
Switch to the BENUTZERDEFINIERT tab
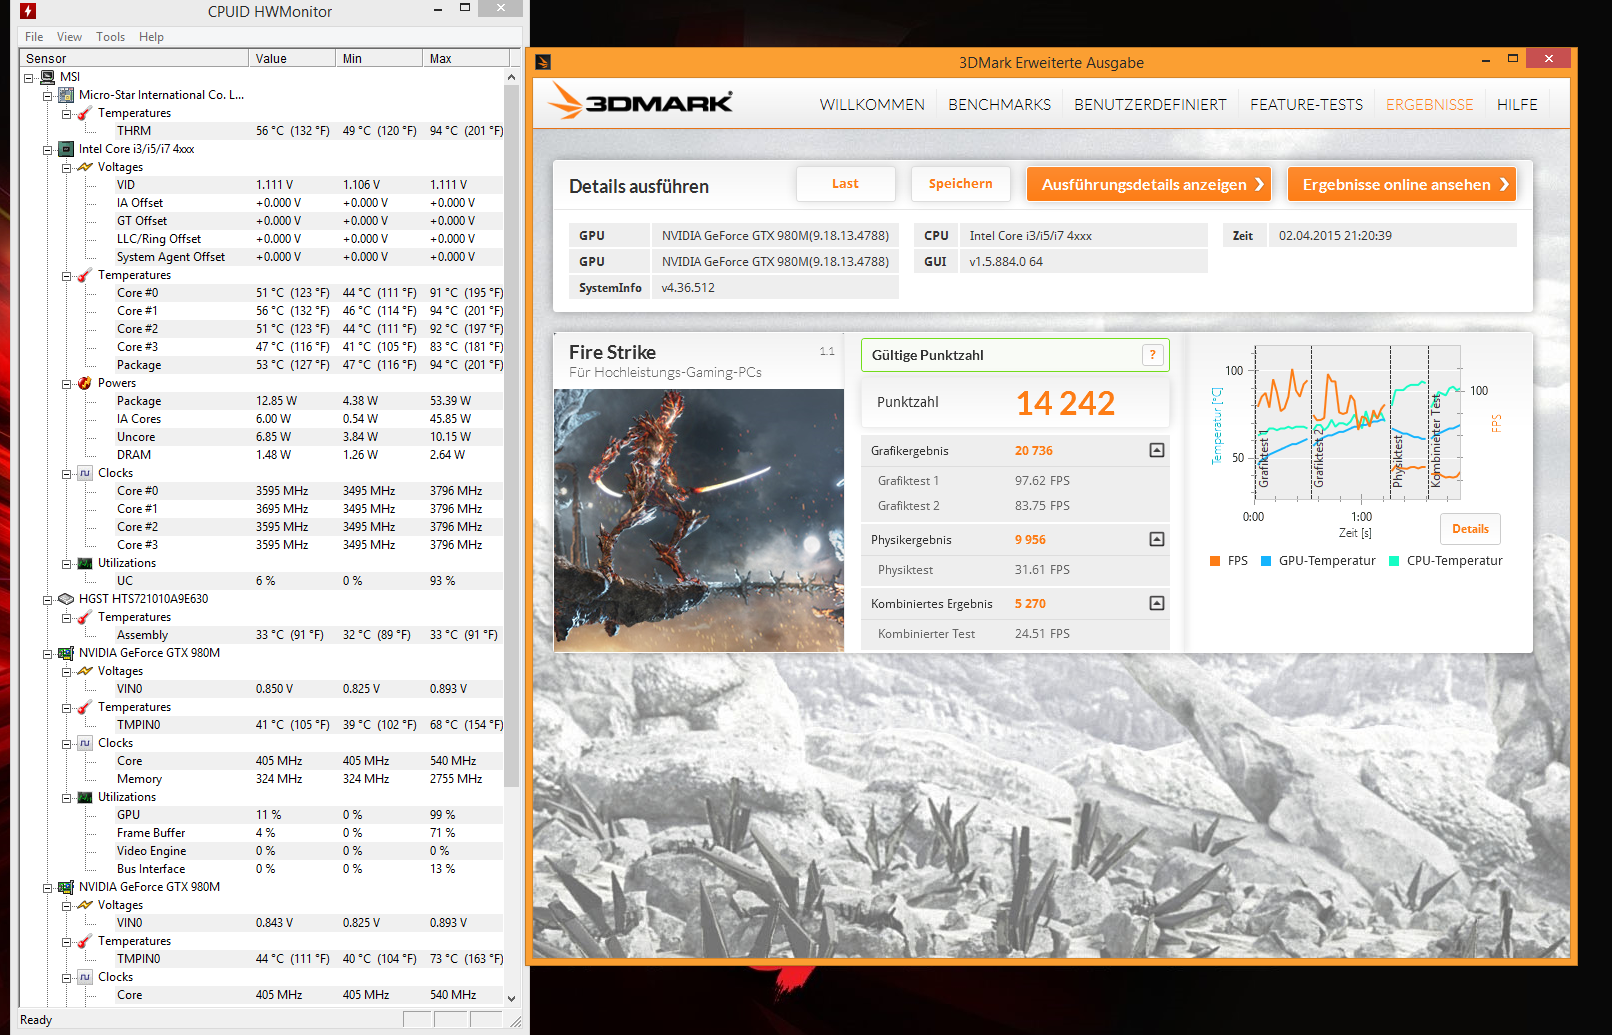click(1150, 104)
